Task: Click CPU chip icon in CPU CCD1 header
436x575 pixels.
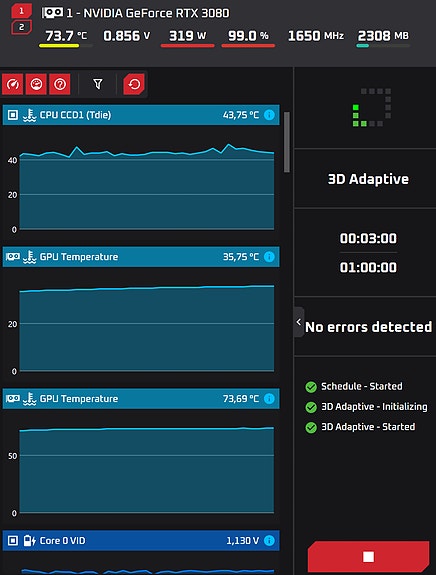Action: point(13,115)
